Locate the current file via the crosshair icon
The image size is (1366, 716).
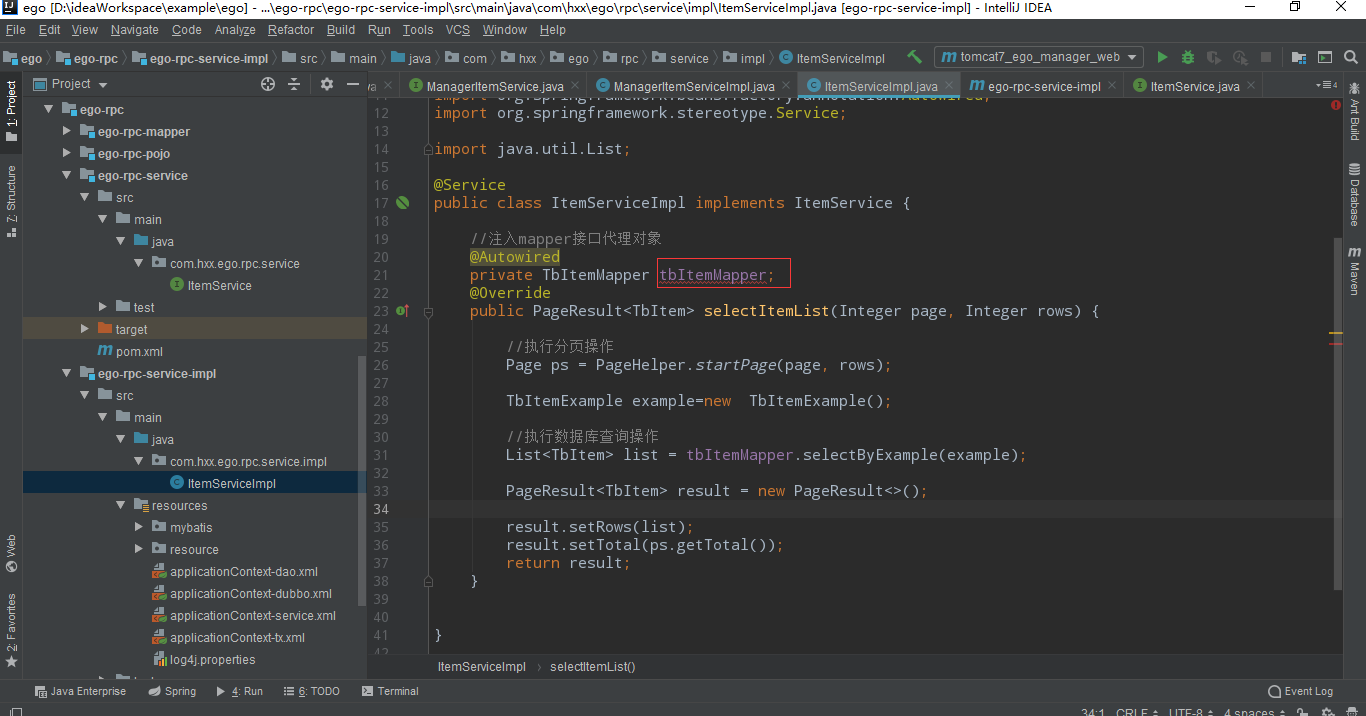(268, 84)
